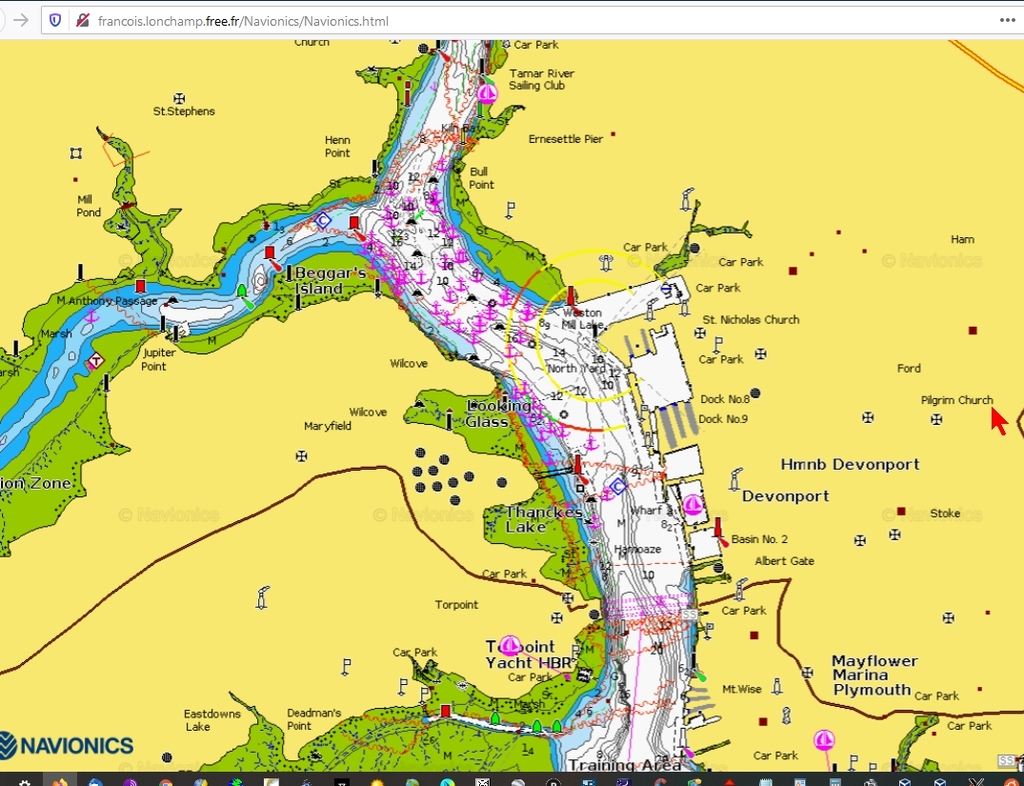This screenshot has width=1024, height=786.
Task: Select the Basin No. 2 label
Action: 760,539
